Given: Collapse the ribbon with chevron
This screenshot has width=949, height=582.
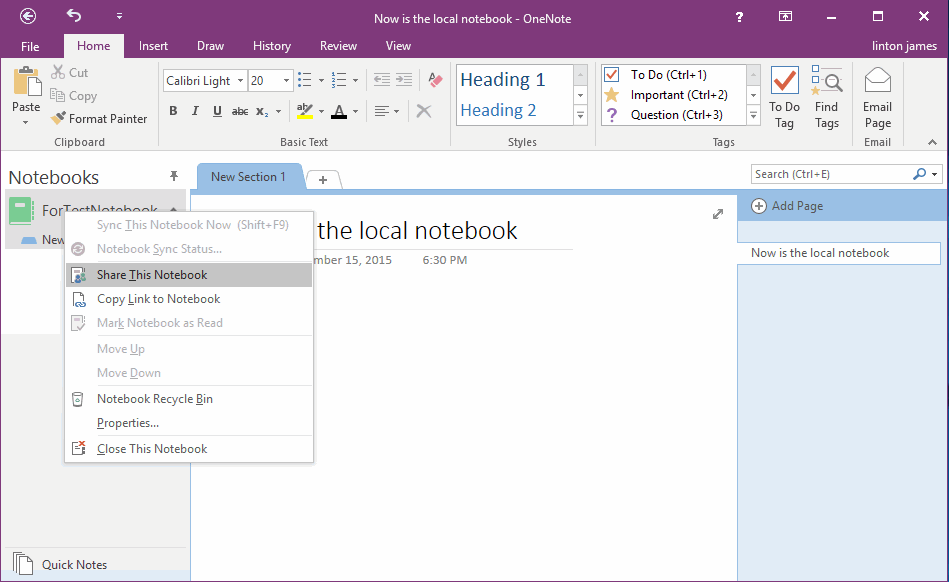Looking at the screenshot, I should [x=933, y=142].
